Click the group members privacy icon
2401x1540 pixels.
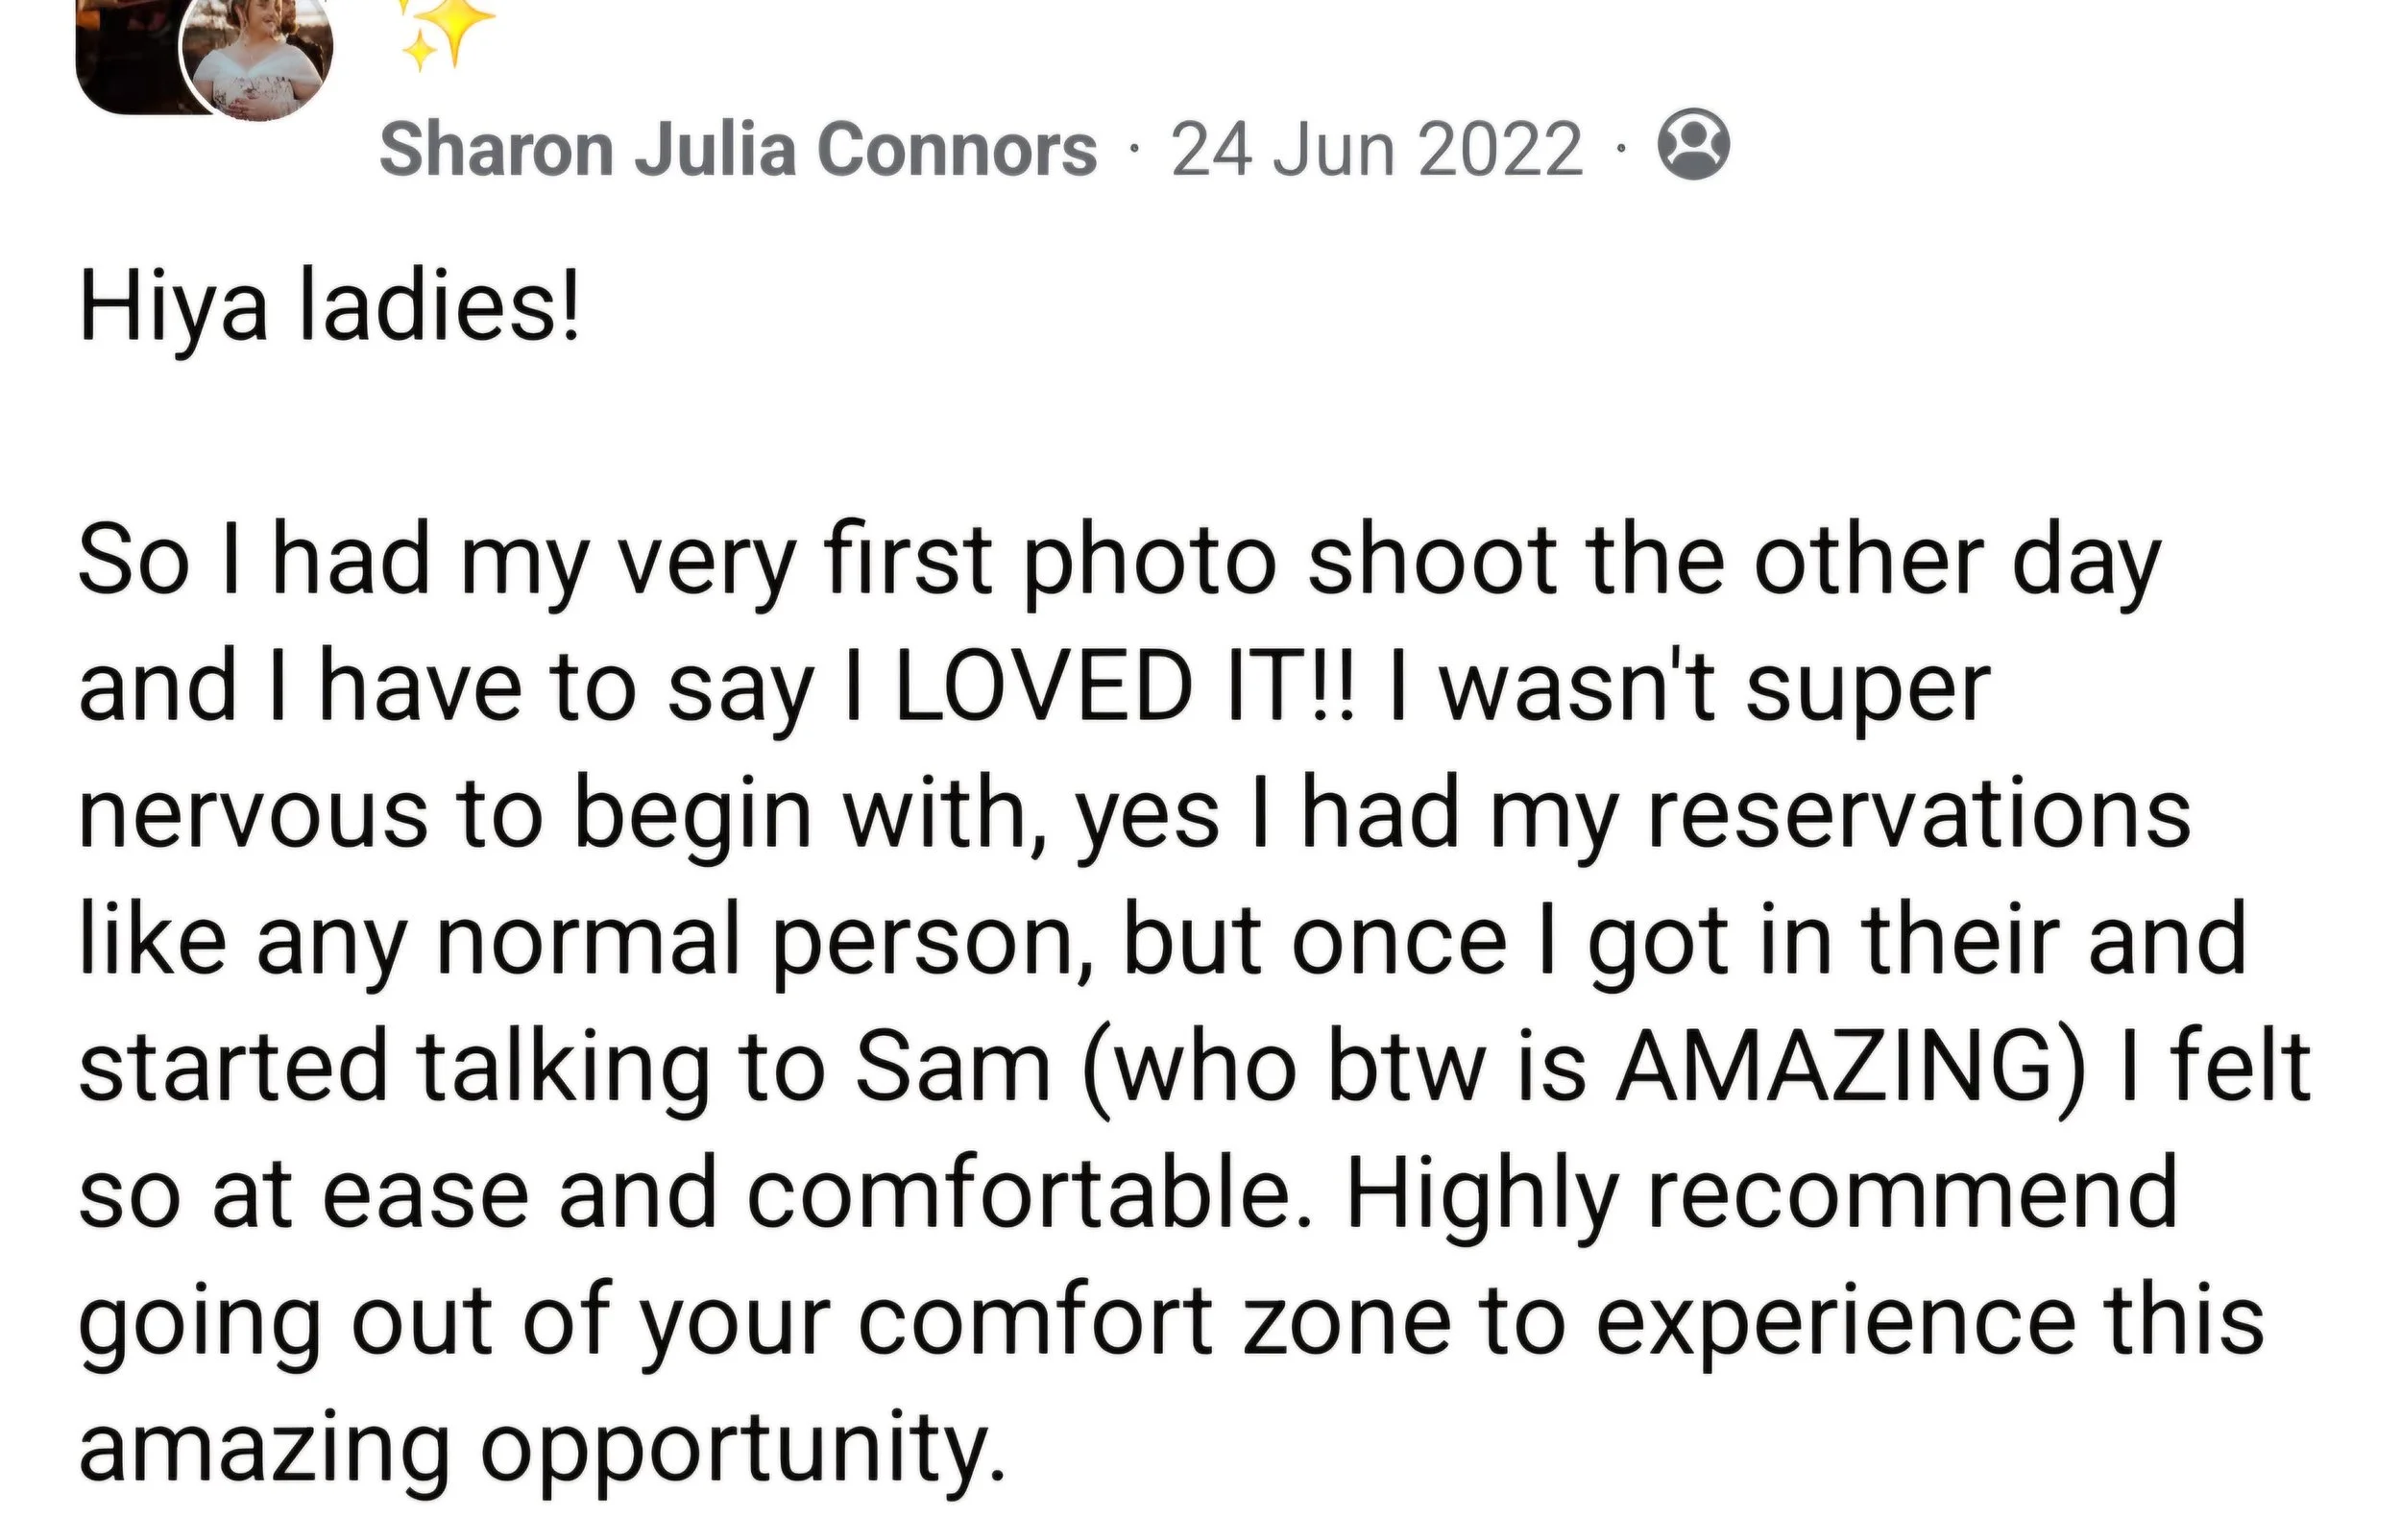pyautogui.click(x=1694, y=146)
